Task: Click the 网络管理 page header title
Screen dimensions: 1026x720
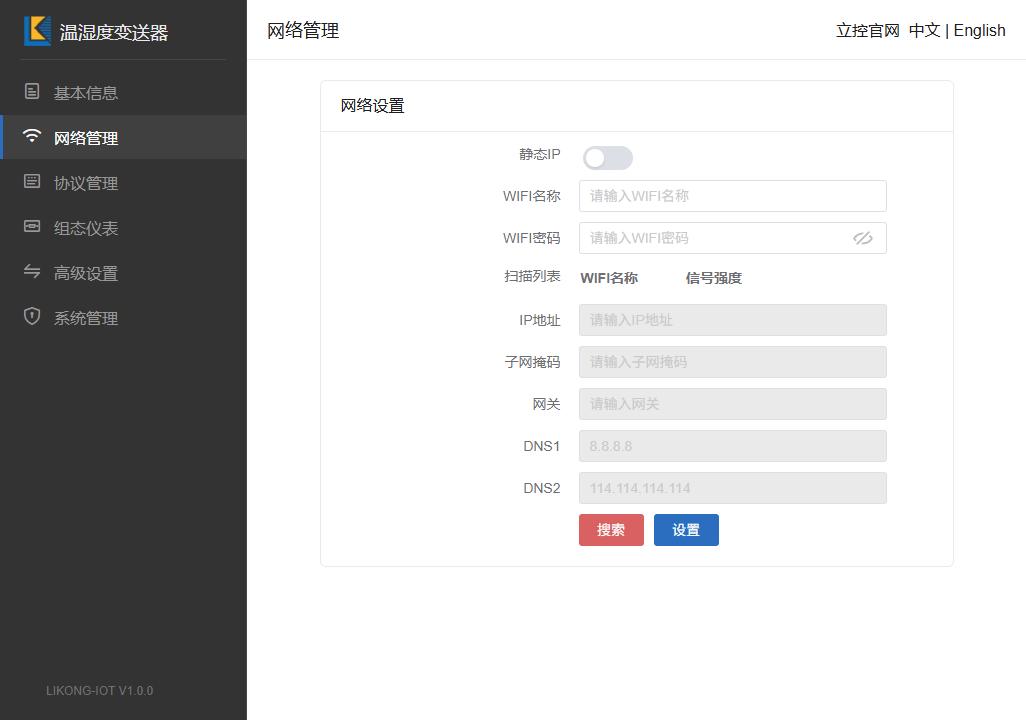Action: [x=303, y=31]
